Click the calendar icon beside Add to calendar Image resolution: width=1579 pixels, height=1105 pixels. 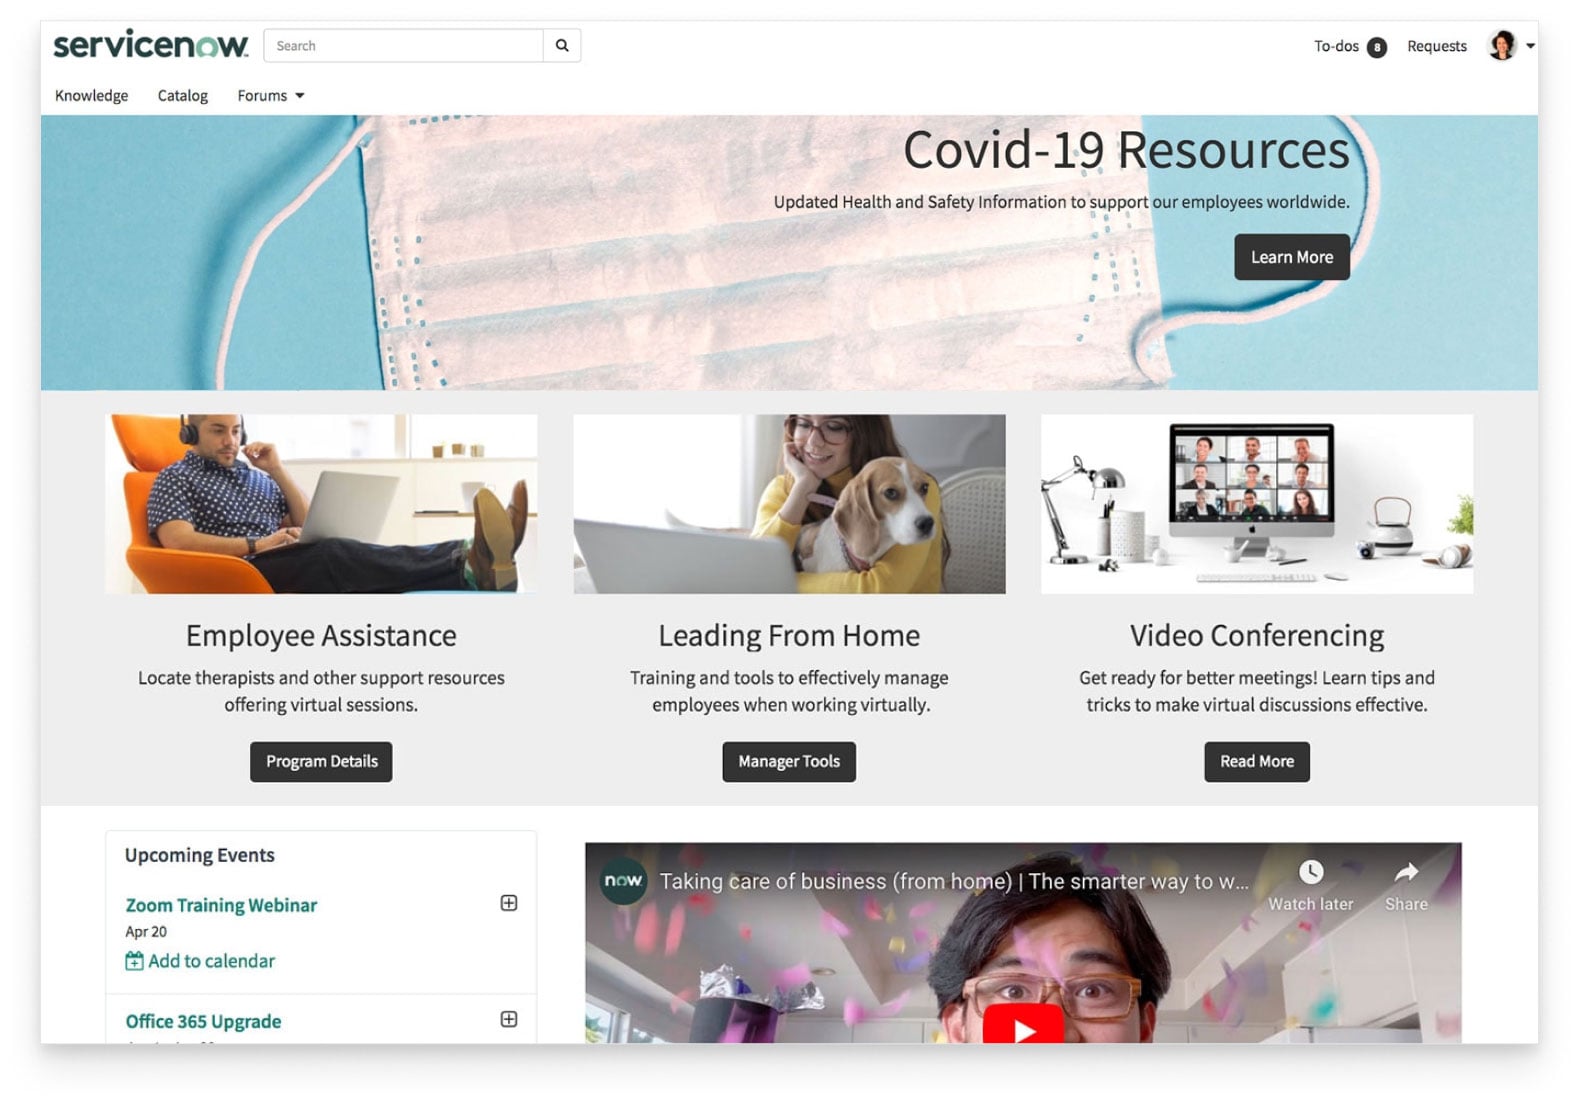[134, 961]
